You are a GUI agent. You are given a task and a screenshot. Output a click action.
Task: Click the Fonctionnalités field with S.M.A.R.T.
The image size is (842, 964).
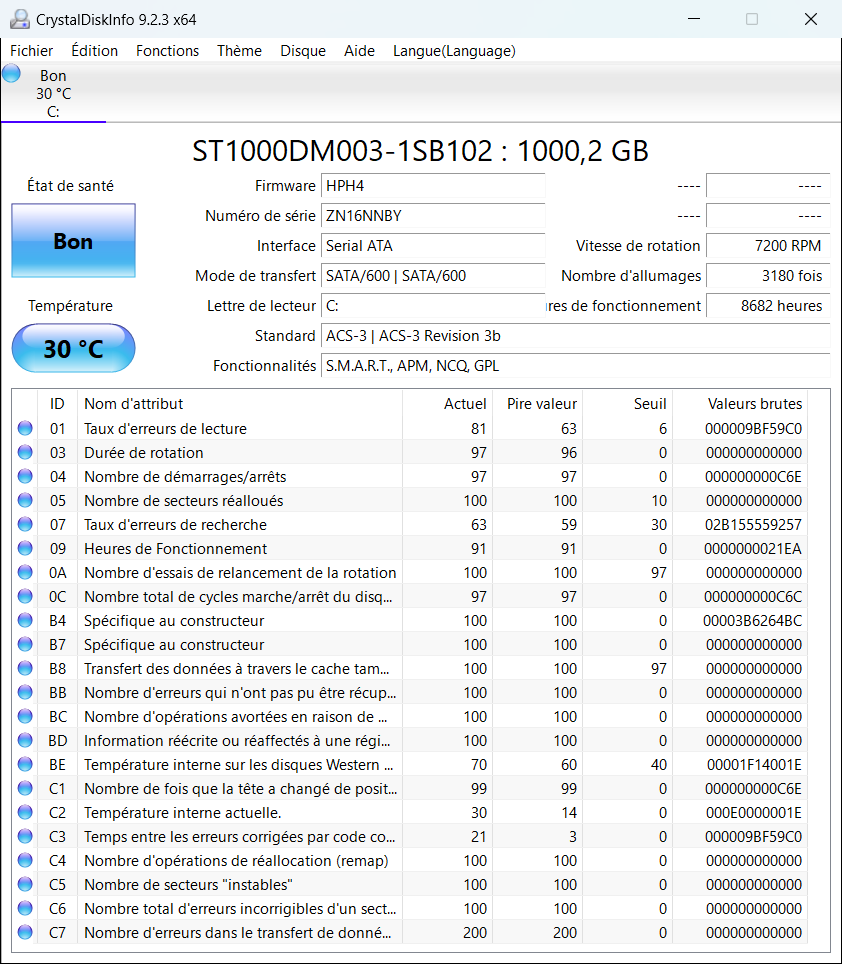575,366
